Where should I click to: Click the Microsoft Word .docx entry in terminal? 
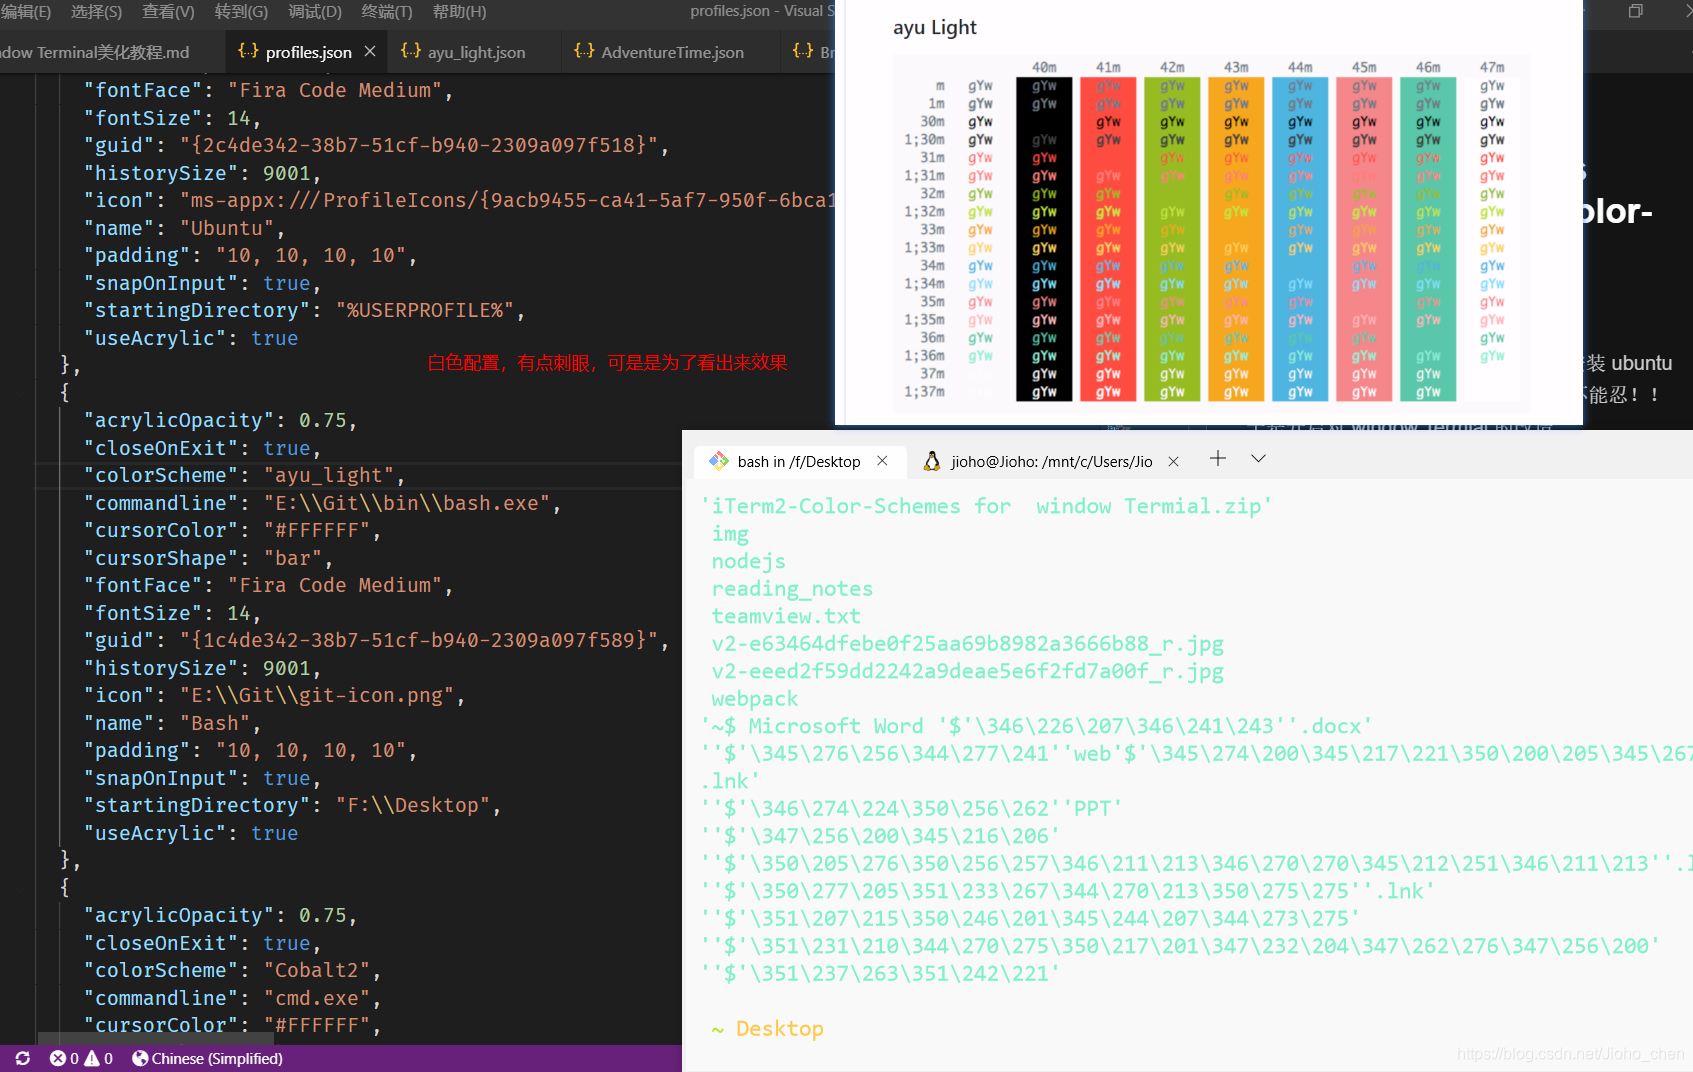(1037, 726)
